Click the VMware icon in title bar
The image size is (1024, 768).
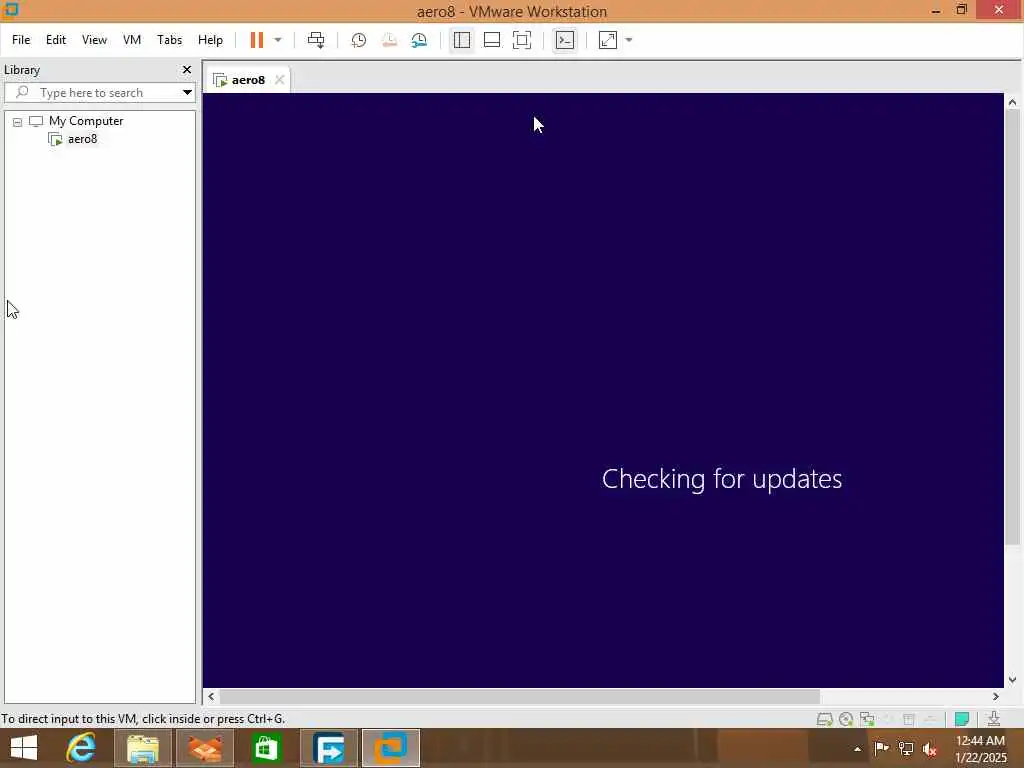click(x=10, y=9)
